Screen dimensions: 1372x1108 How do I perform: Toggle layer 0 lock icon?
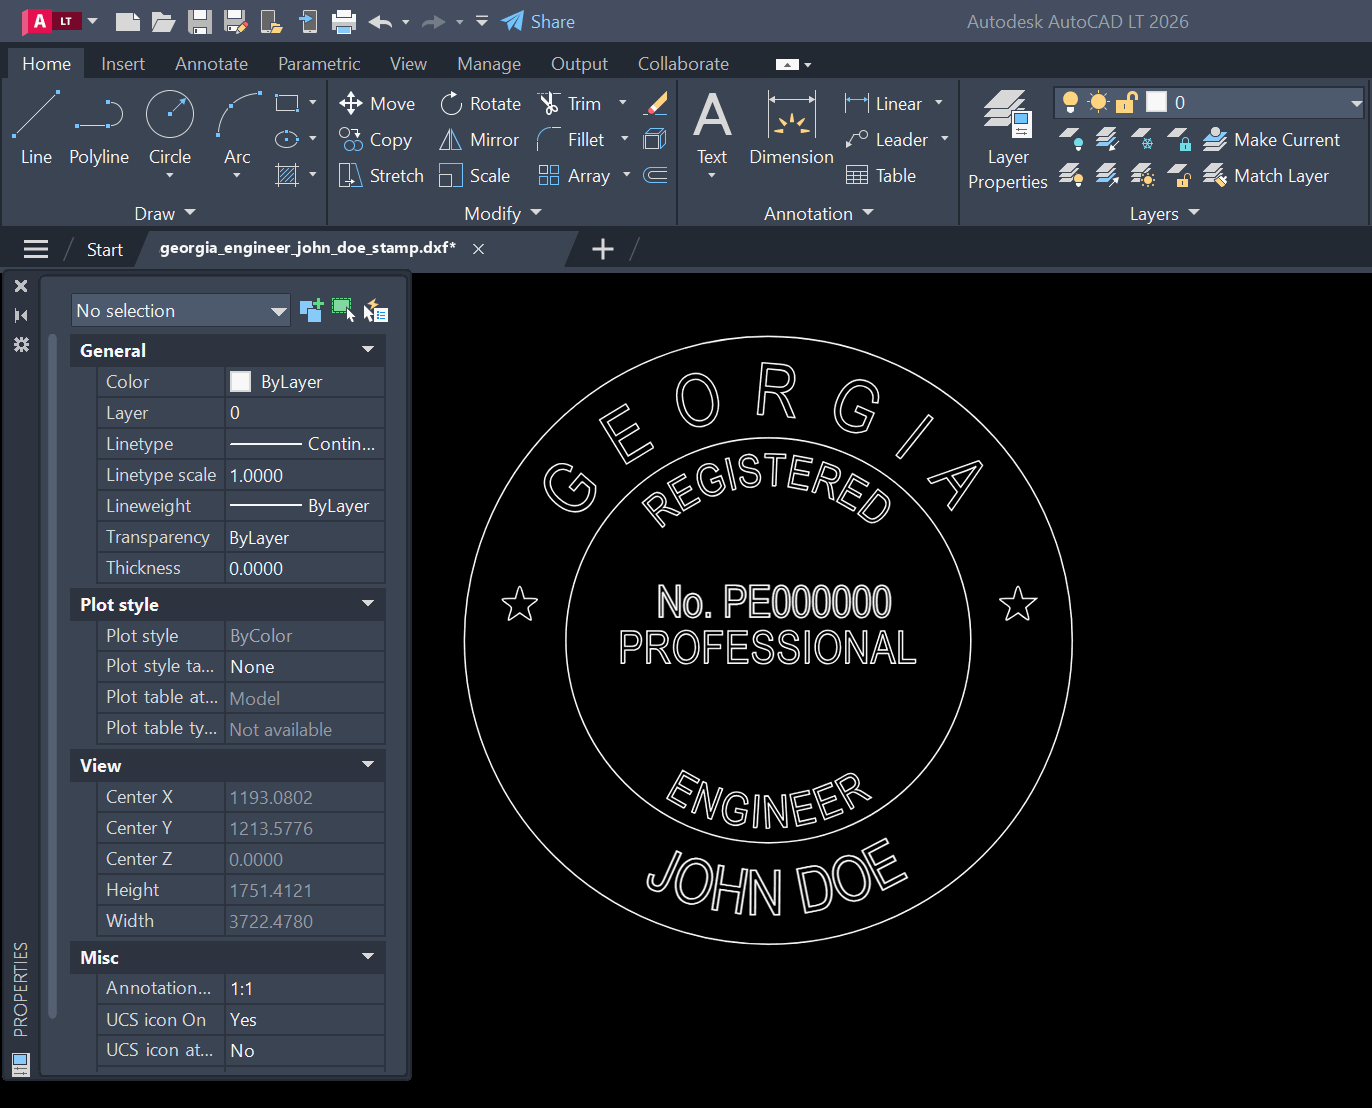click(1127, 102)
